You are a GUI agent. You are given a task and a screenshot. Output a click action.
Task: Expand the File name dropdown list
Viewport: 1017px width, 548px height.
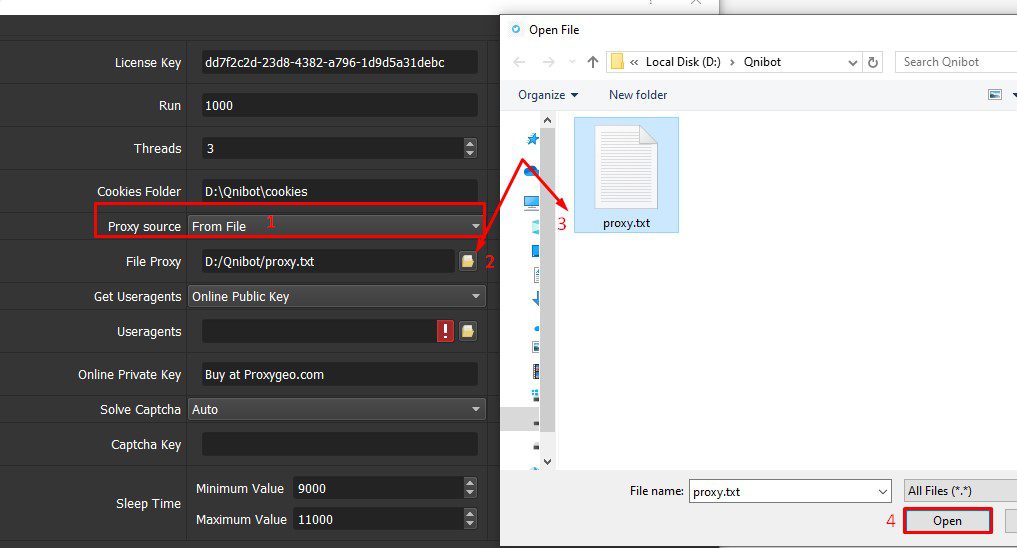[882, 491]
